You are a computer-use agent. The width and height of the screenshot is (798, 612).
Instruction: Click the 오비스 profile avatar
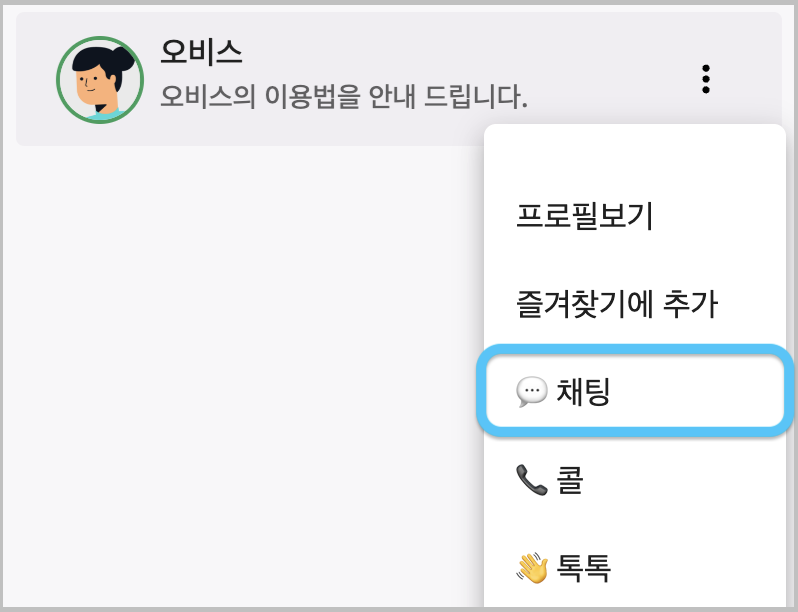tap(100, 80)
